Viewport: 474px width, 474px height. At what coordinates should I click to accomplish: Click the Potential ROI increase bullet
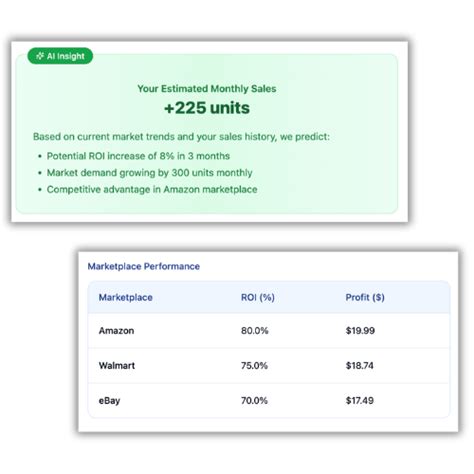click(x=138, y=156)
